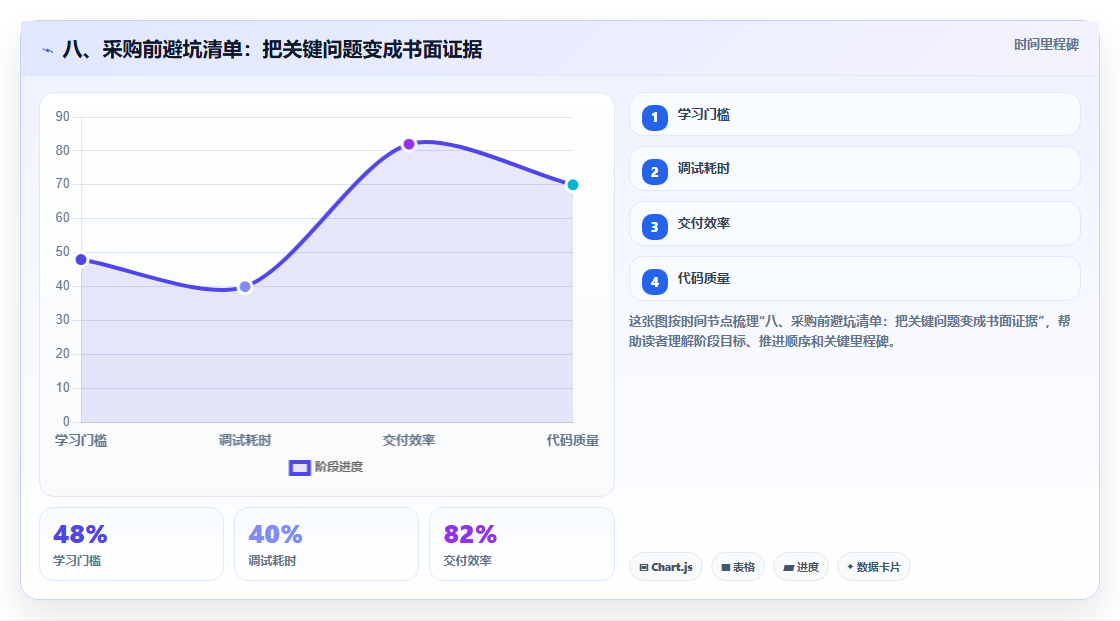This screenshot has width=1120, height=621.
Task: Click the x-axis label 代码质量
Action: [573, 440]
